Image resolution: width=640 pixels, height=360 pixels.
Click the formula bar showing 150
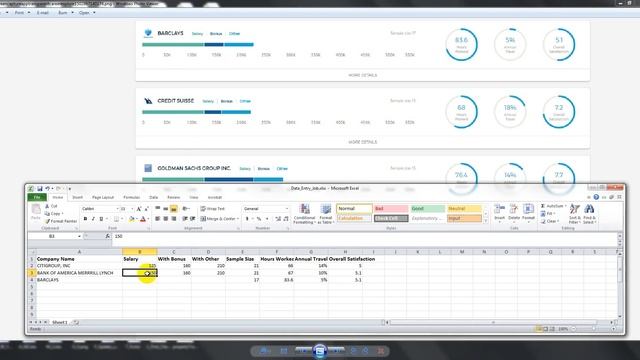pos(364,236)
